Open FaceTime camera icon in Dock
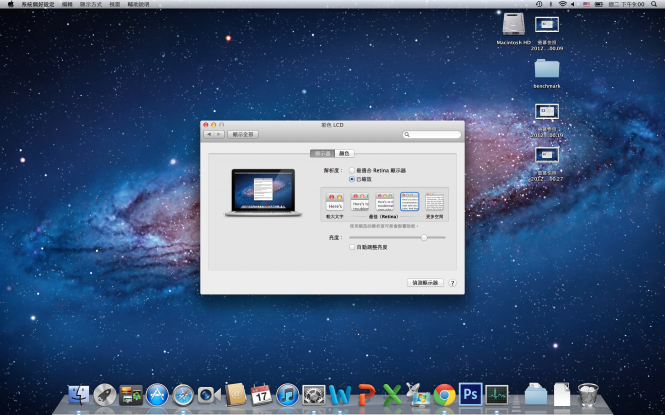The width and height of the screenshot is (665, 415). [x=209, y=396]
